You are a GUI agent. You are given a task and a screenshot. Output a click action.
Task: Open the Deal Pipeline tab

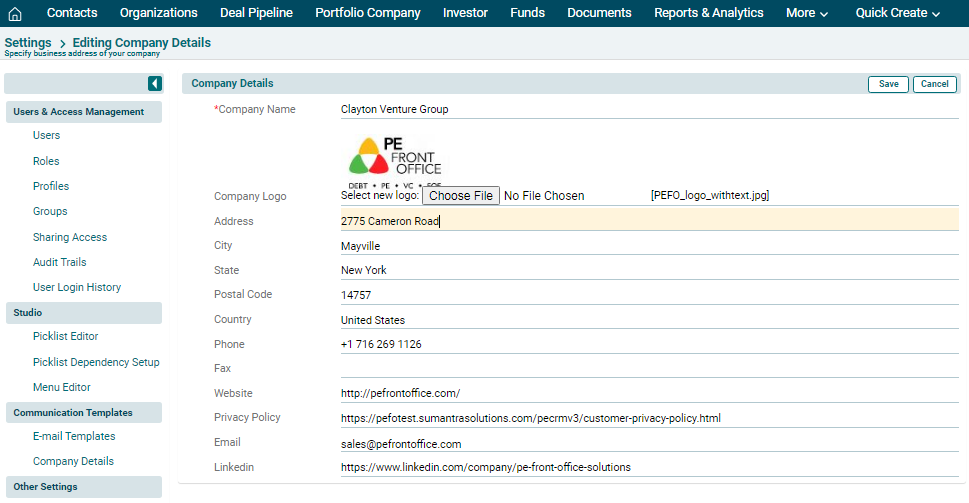(x=256, y=13)
